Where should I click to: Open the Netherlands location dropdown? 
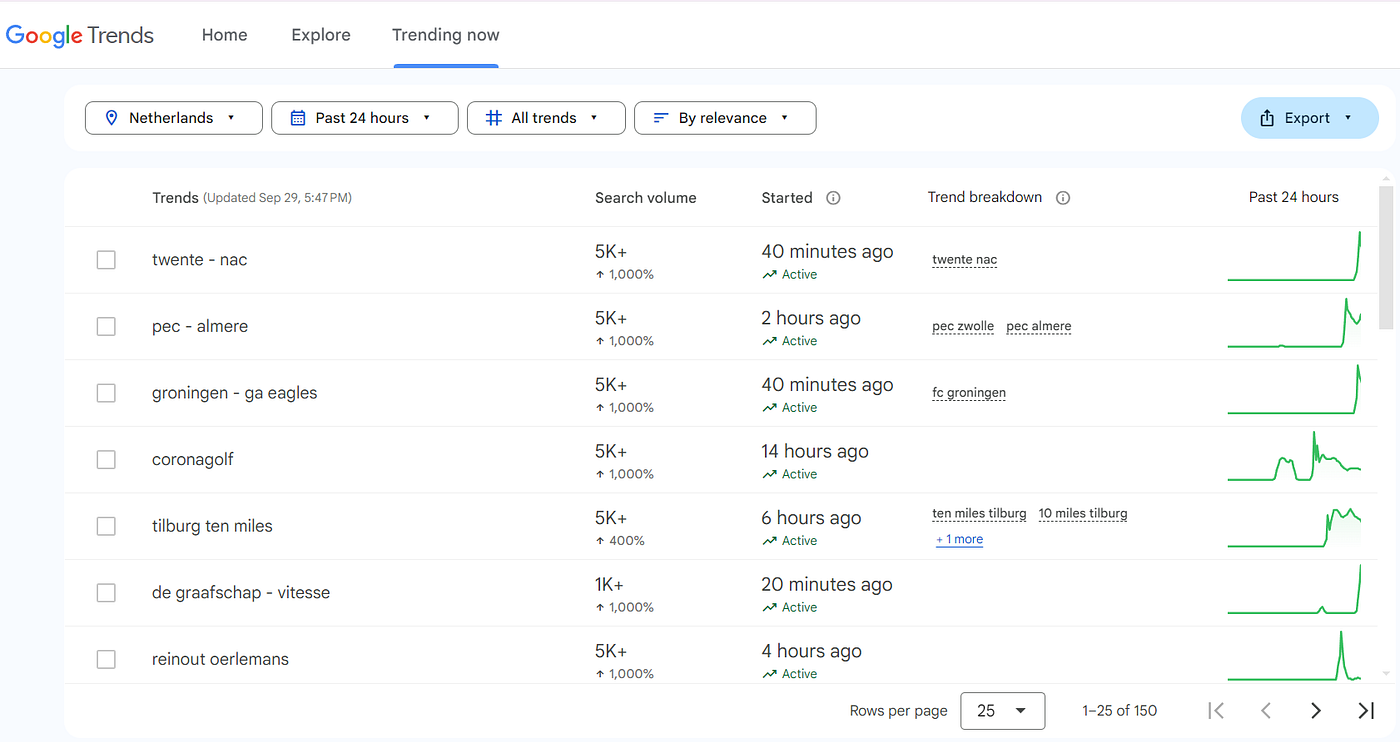[174, 118]
